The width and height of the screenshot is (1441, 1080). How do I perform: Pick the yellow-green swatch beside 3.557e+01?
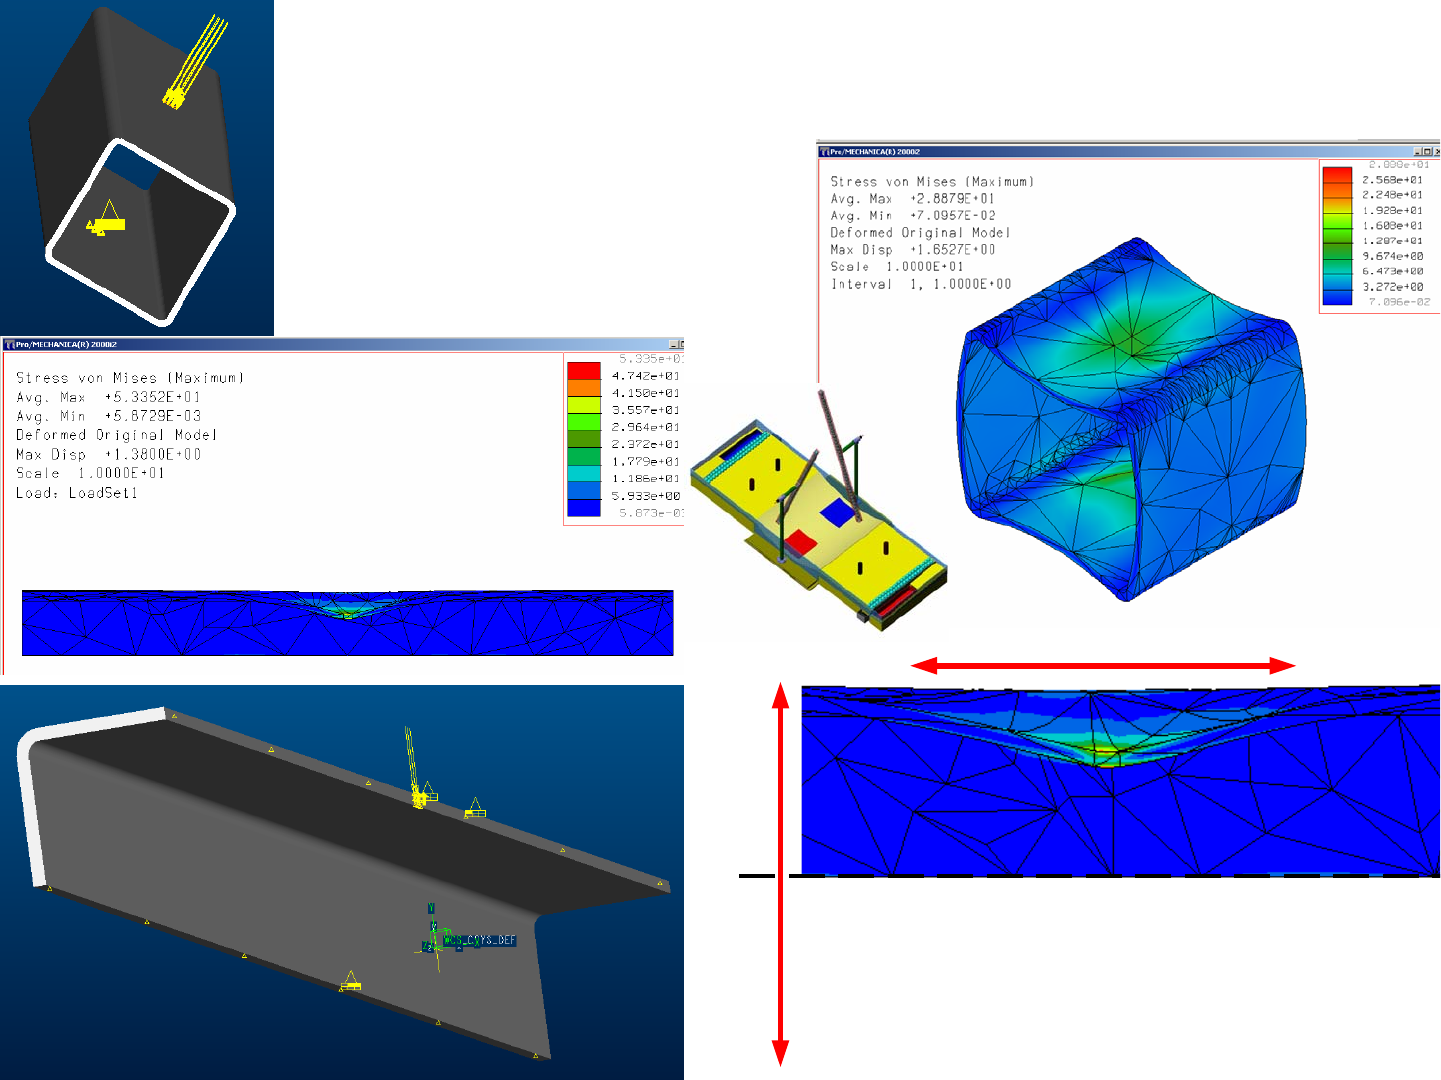point(584,405)
